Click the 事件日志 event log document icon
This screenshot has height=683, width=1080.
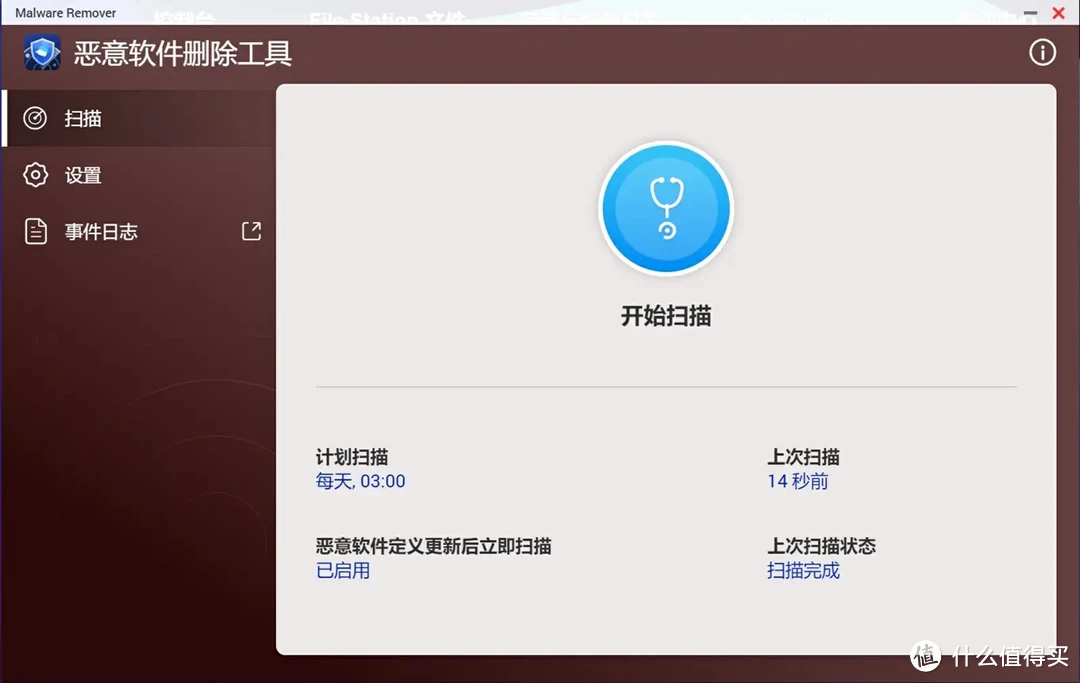click(x=34, y=231)
